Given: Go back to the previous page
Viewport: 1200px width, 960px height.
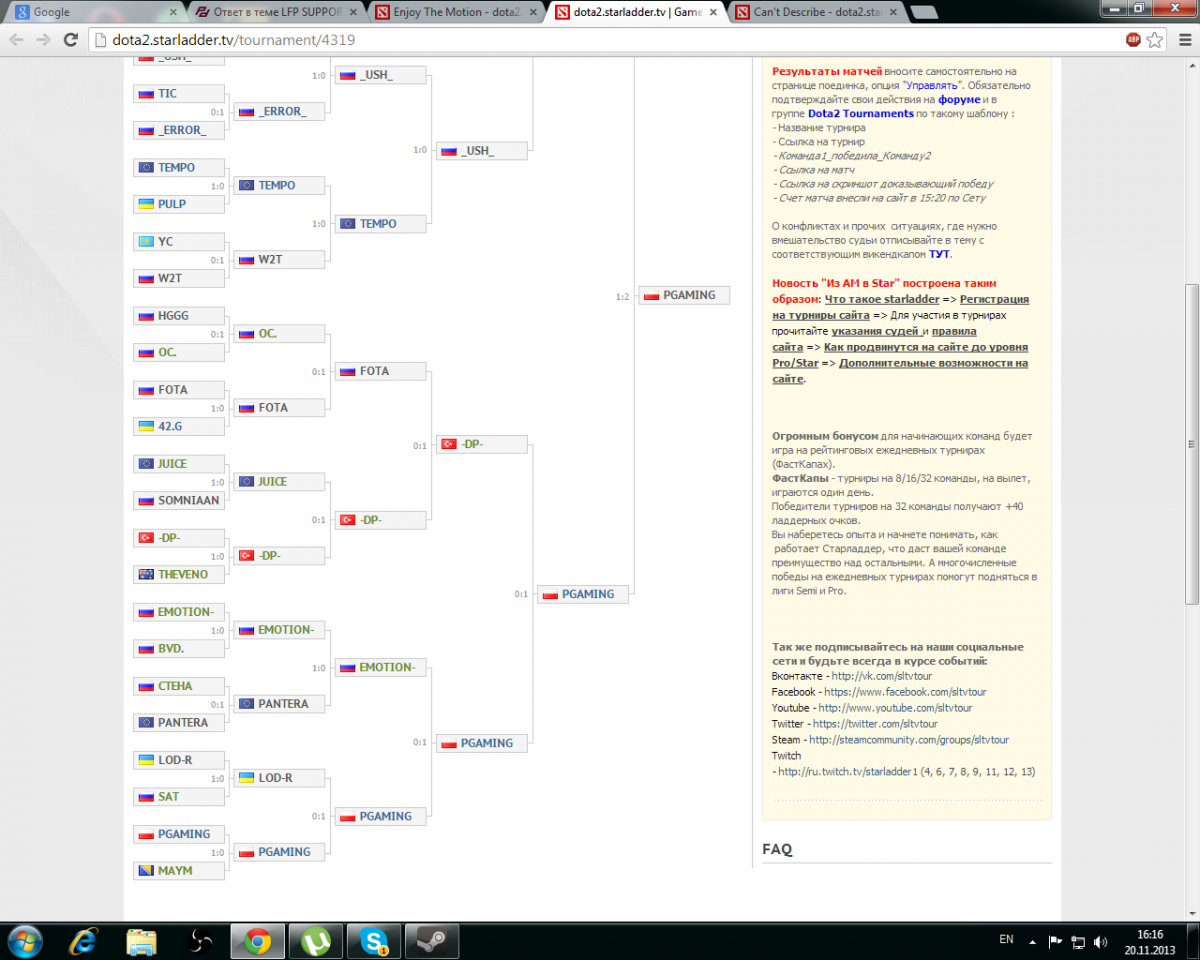Looking at the screenshot, I should (17, 40).
